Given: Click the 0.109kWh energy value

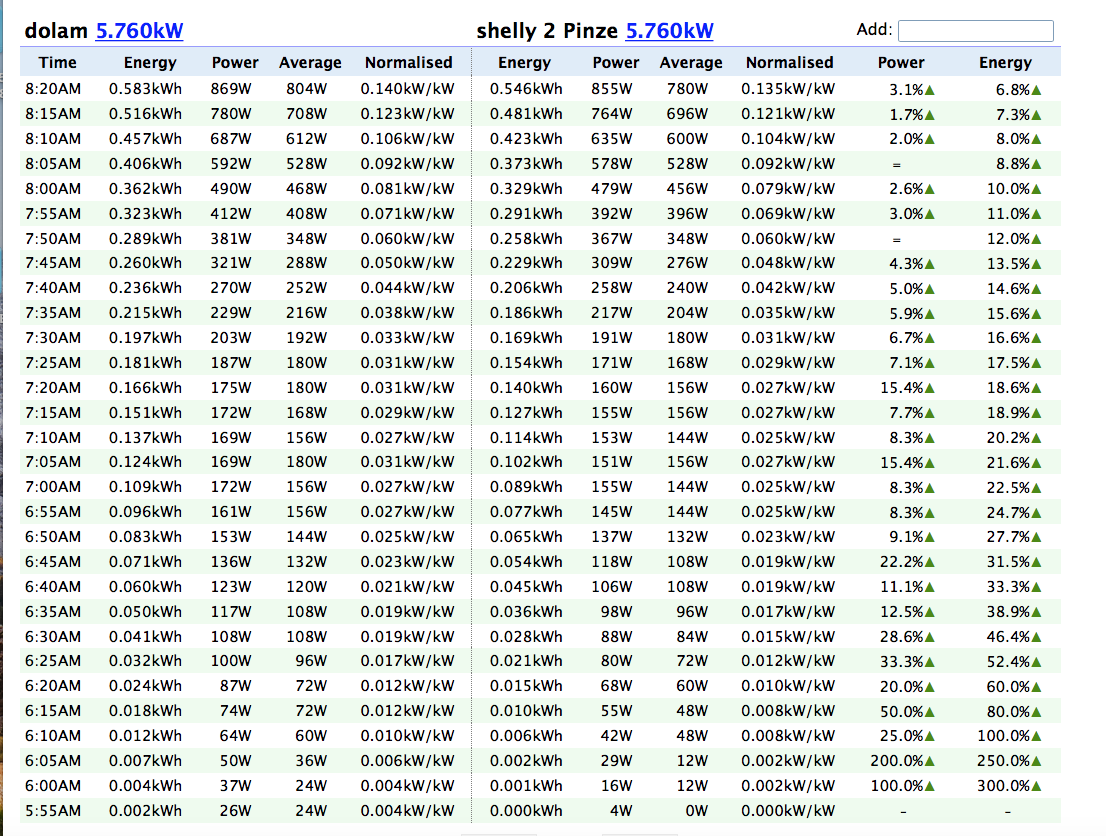Looking at the screenshot, I should coord(145,487).
